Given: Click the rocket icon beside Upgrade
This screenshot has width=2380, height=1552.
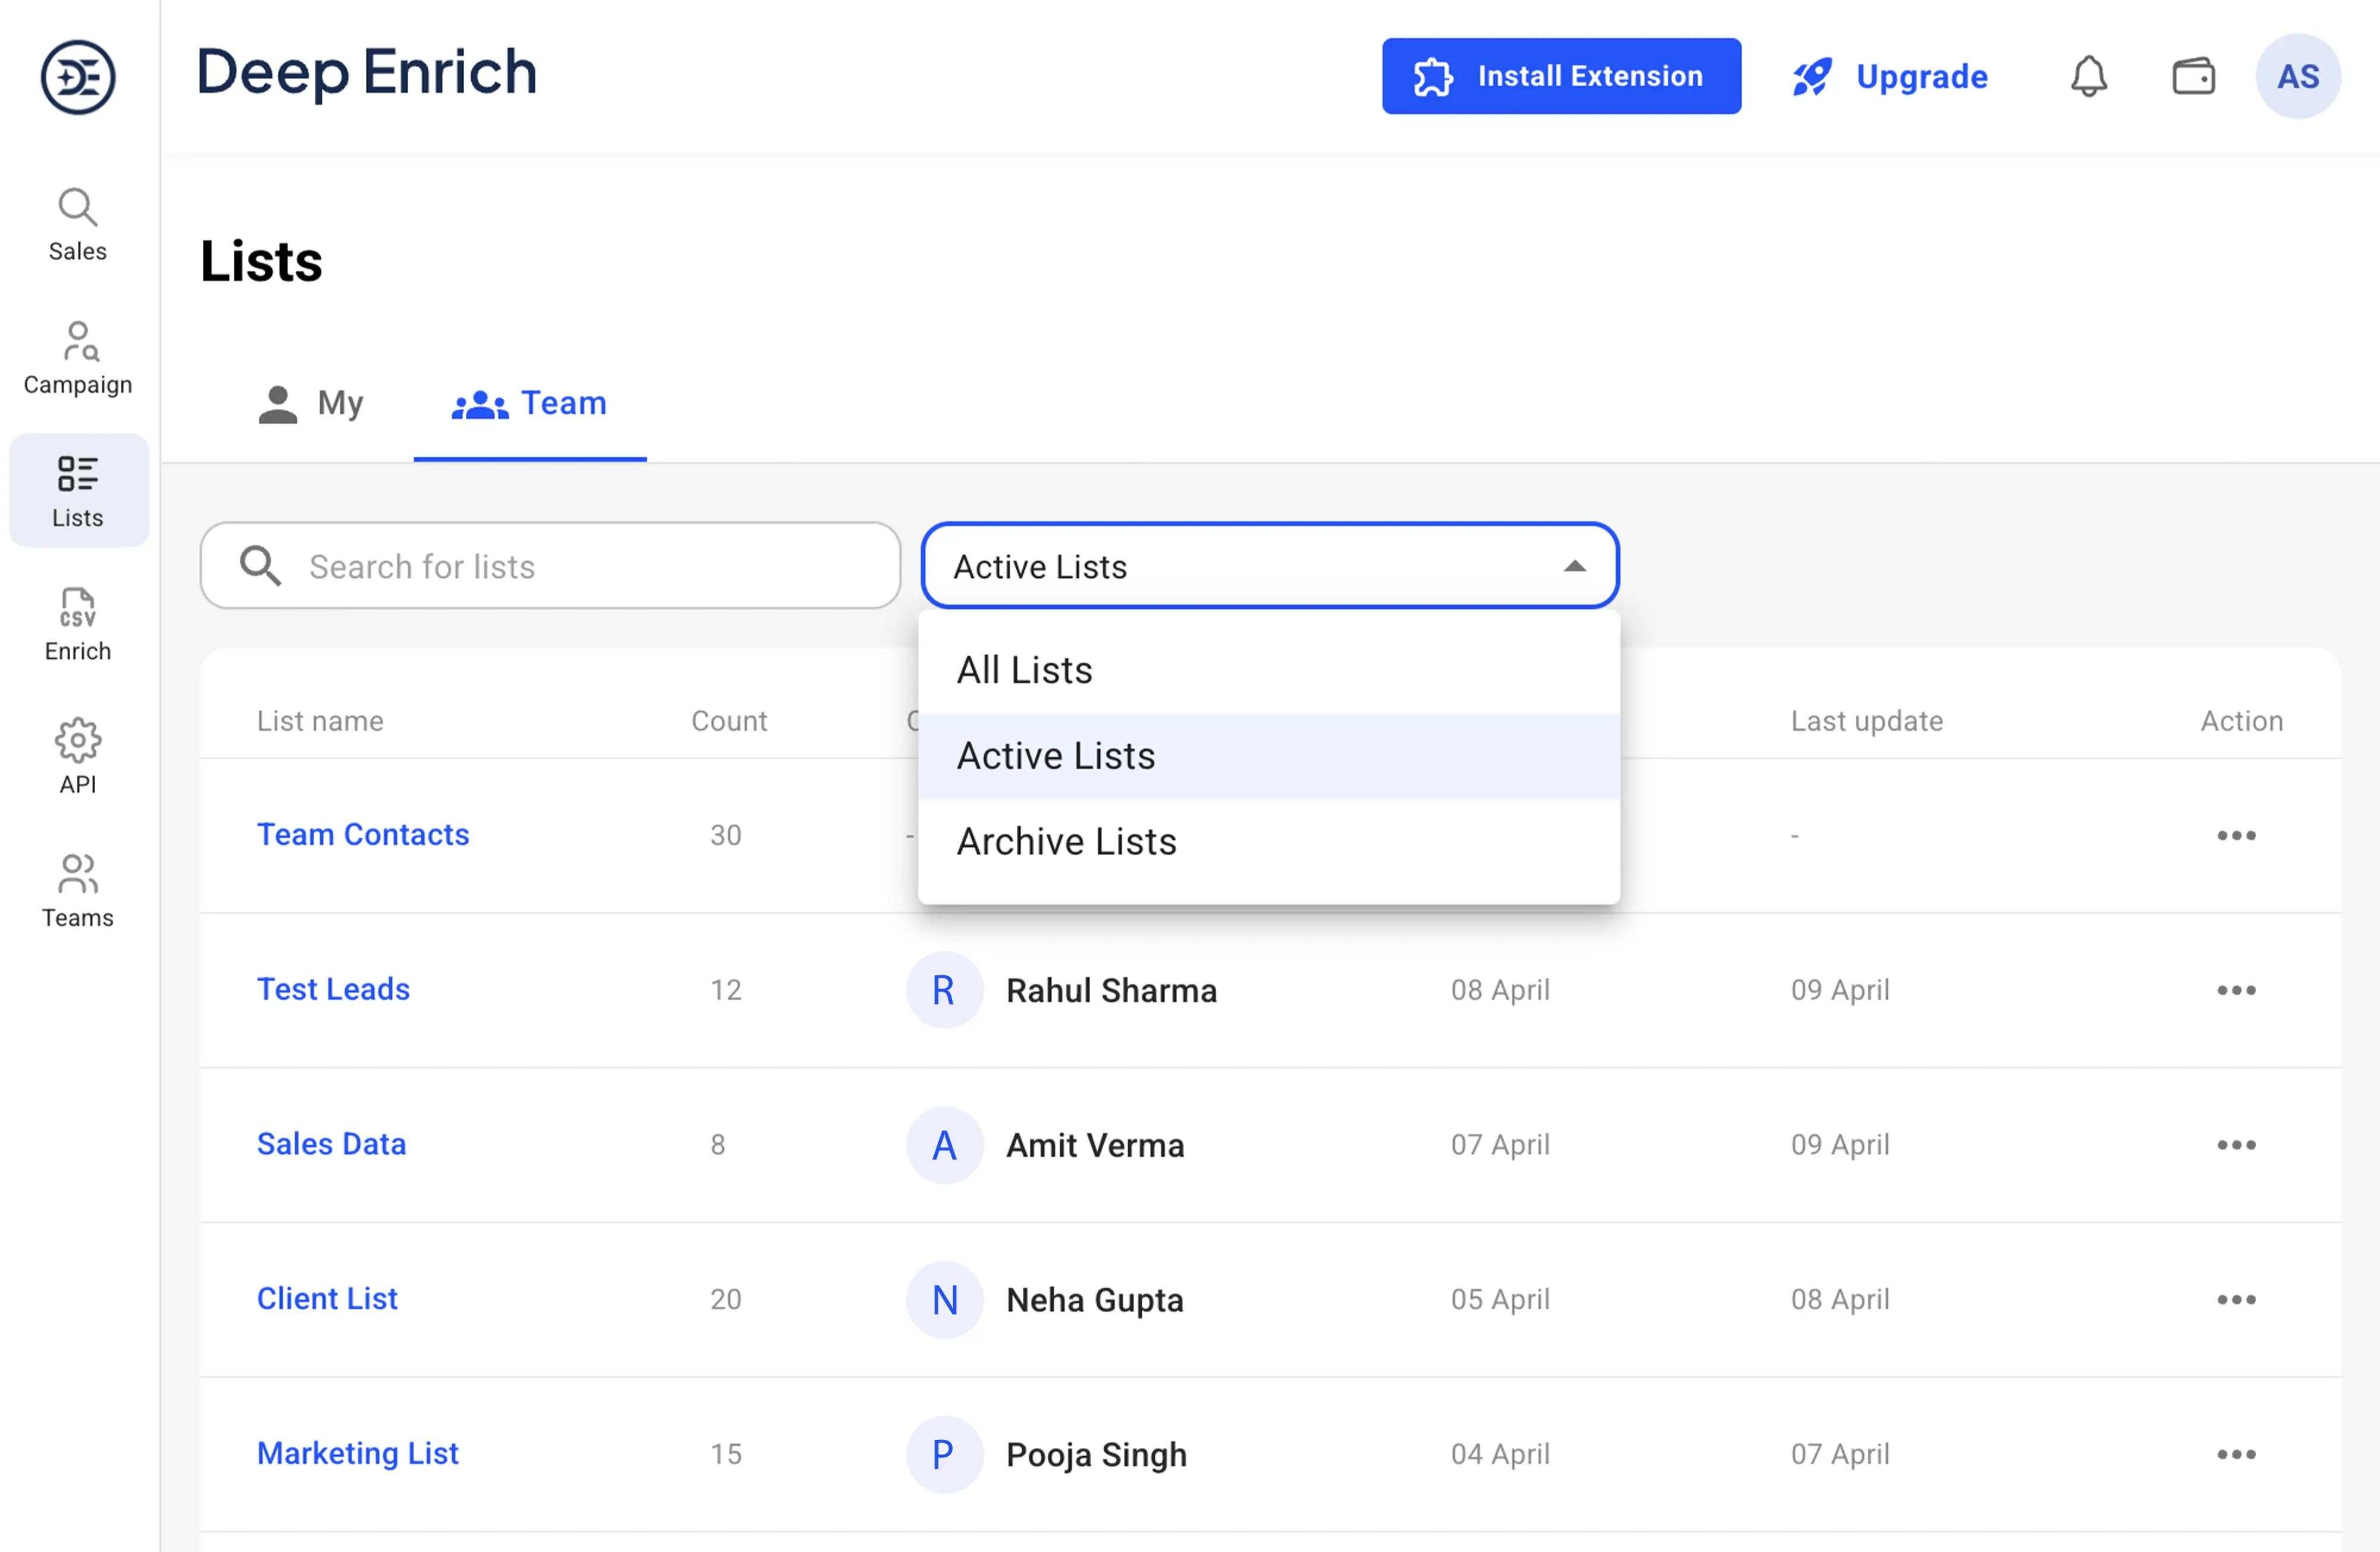Looking at the screenshot, I should point(1812,77).
